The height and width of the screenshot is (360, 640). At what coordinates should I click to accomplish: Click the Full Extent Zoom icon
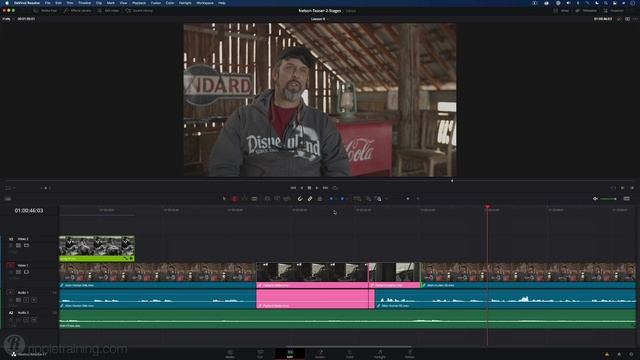pyautogui.click(x=357, y=199)
